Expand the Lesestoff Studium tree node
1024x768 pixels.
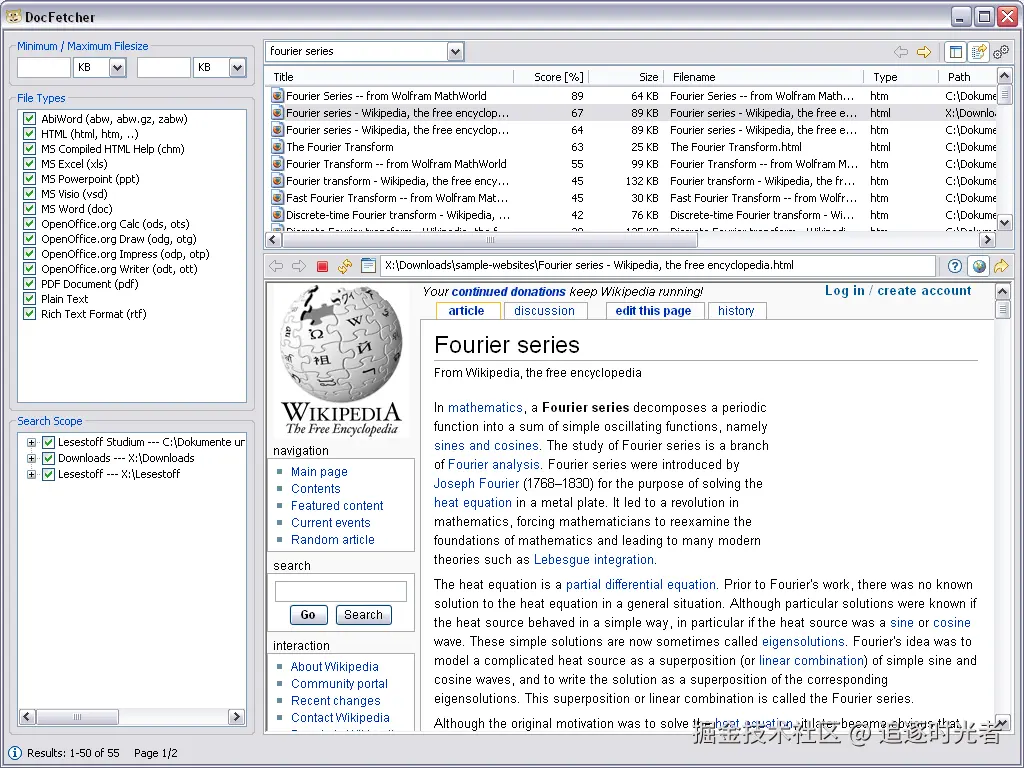click(x=32, y=442)
